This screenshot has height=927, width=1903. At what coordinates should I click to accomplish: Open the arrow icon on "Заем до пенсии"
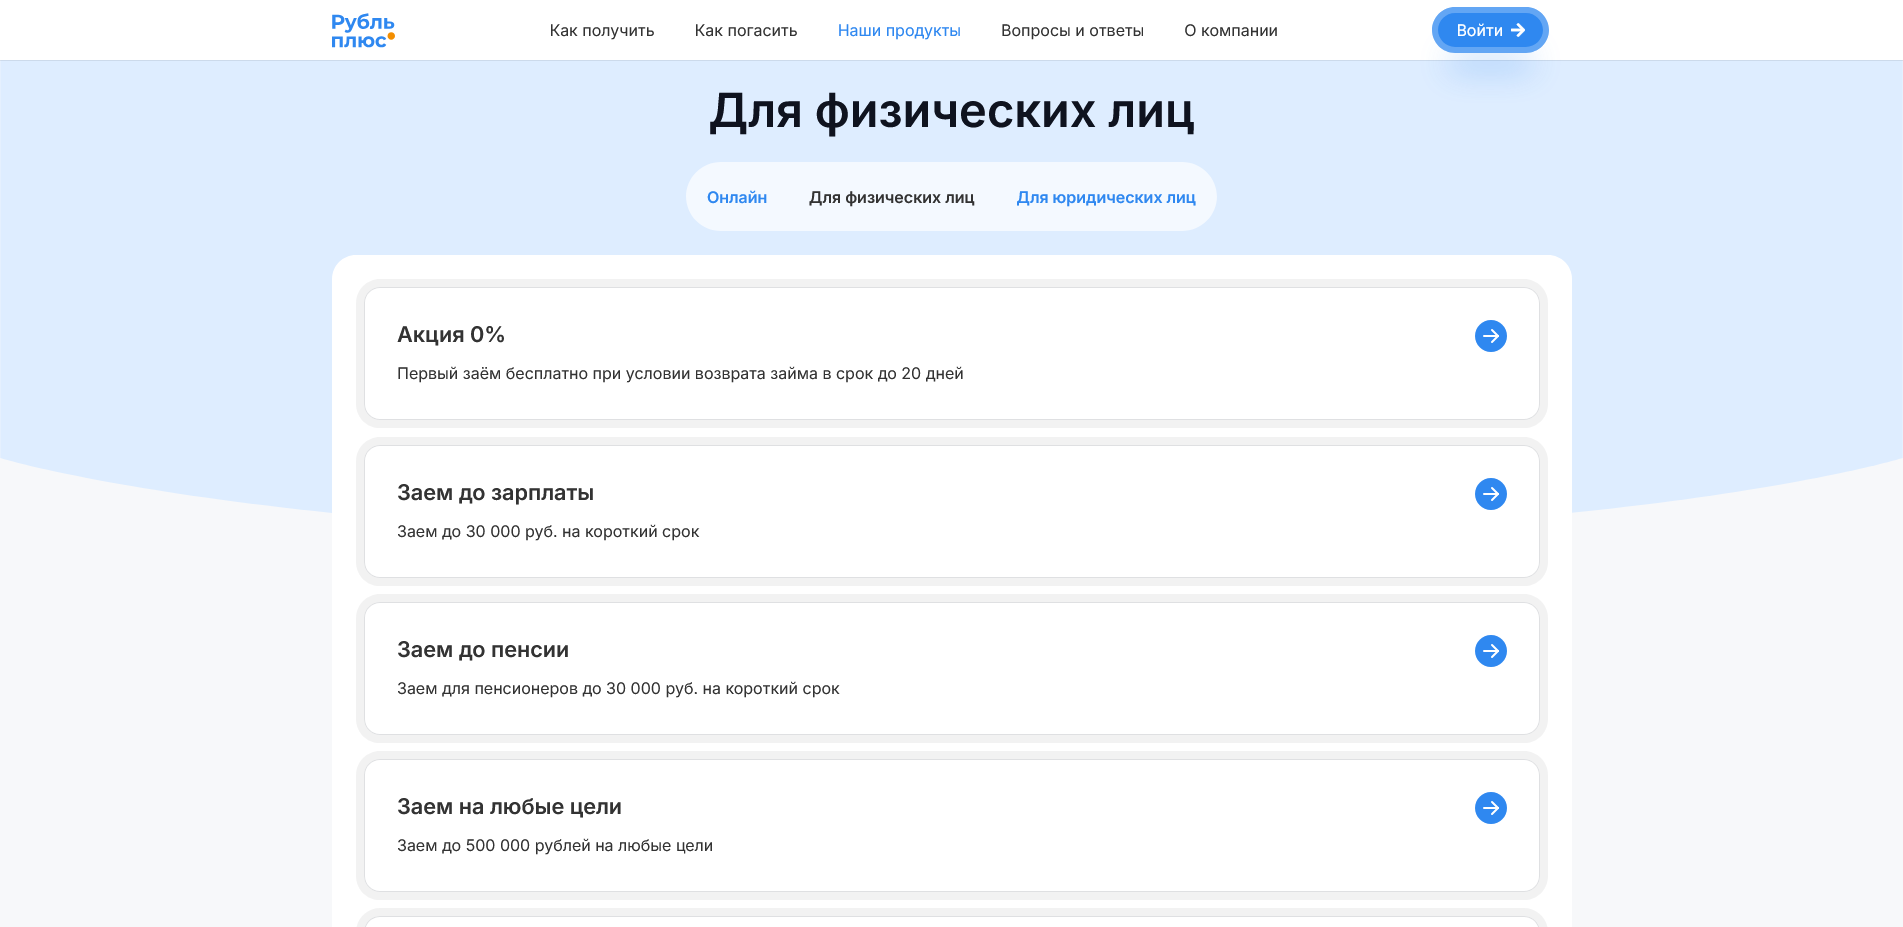[1490, 651]
